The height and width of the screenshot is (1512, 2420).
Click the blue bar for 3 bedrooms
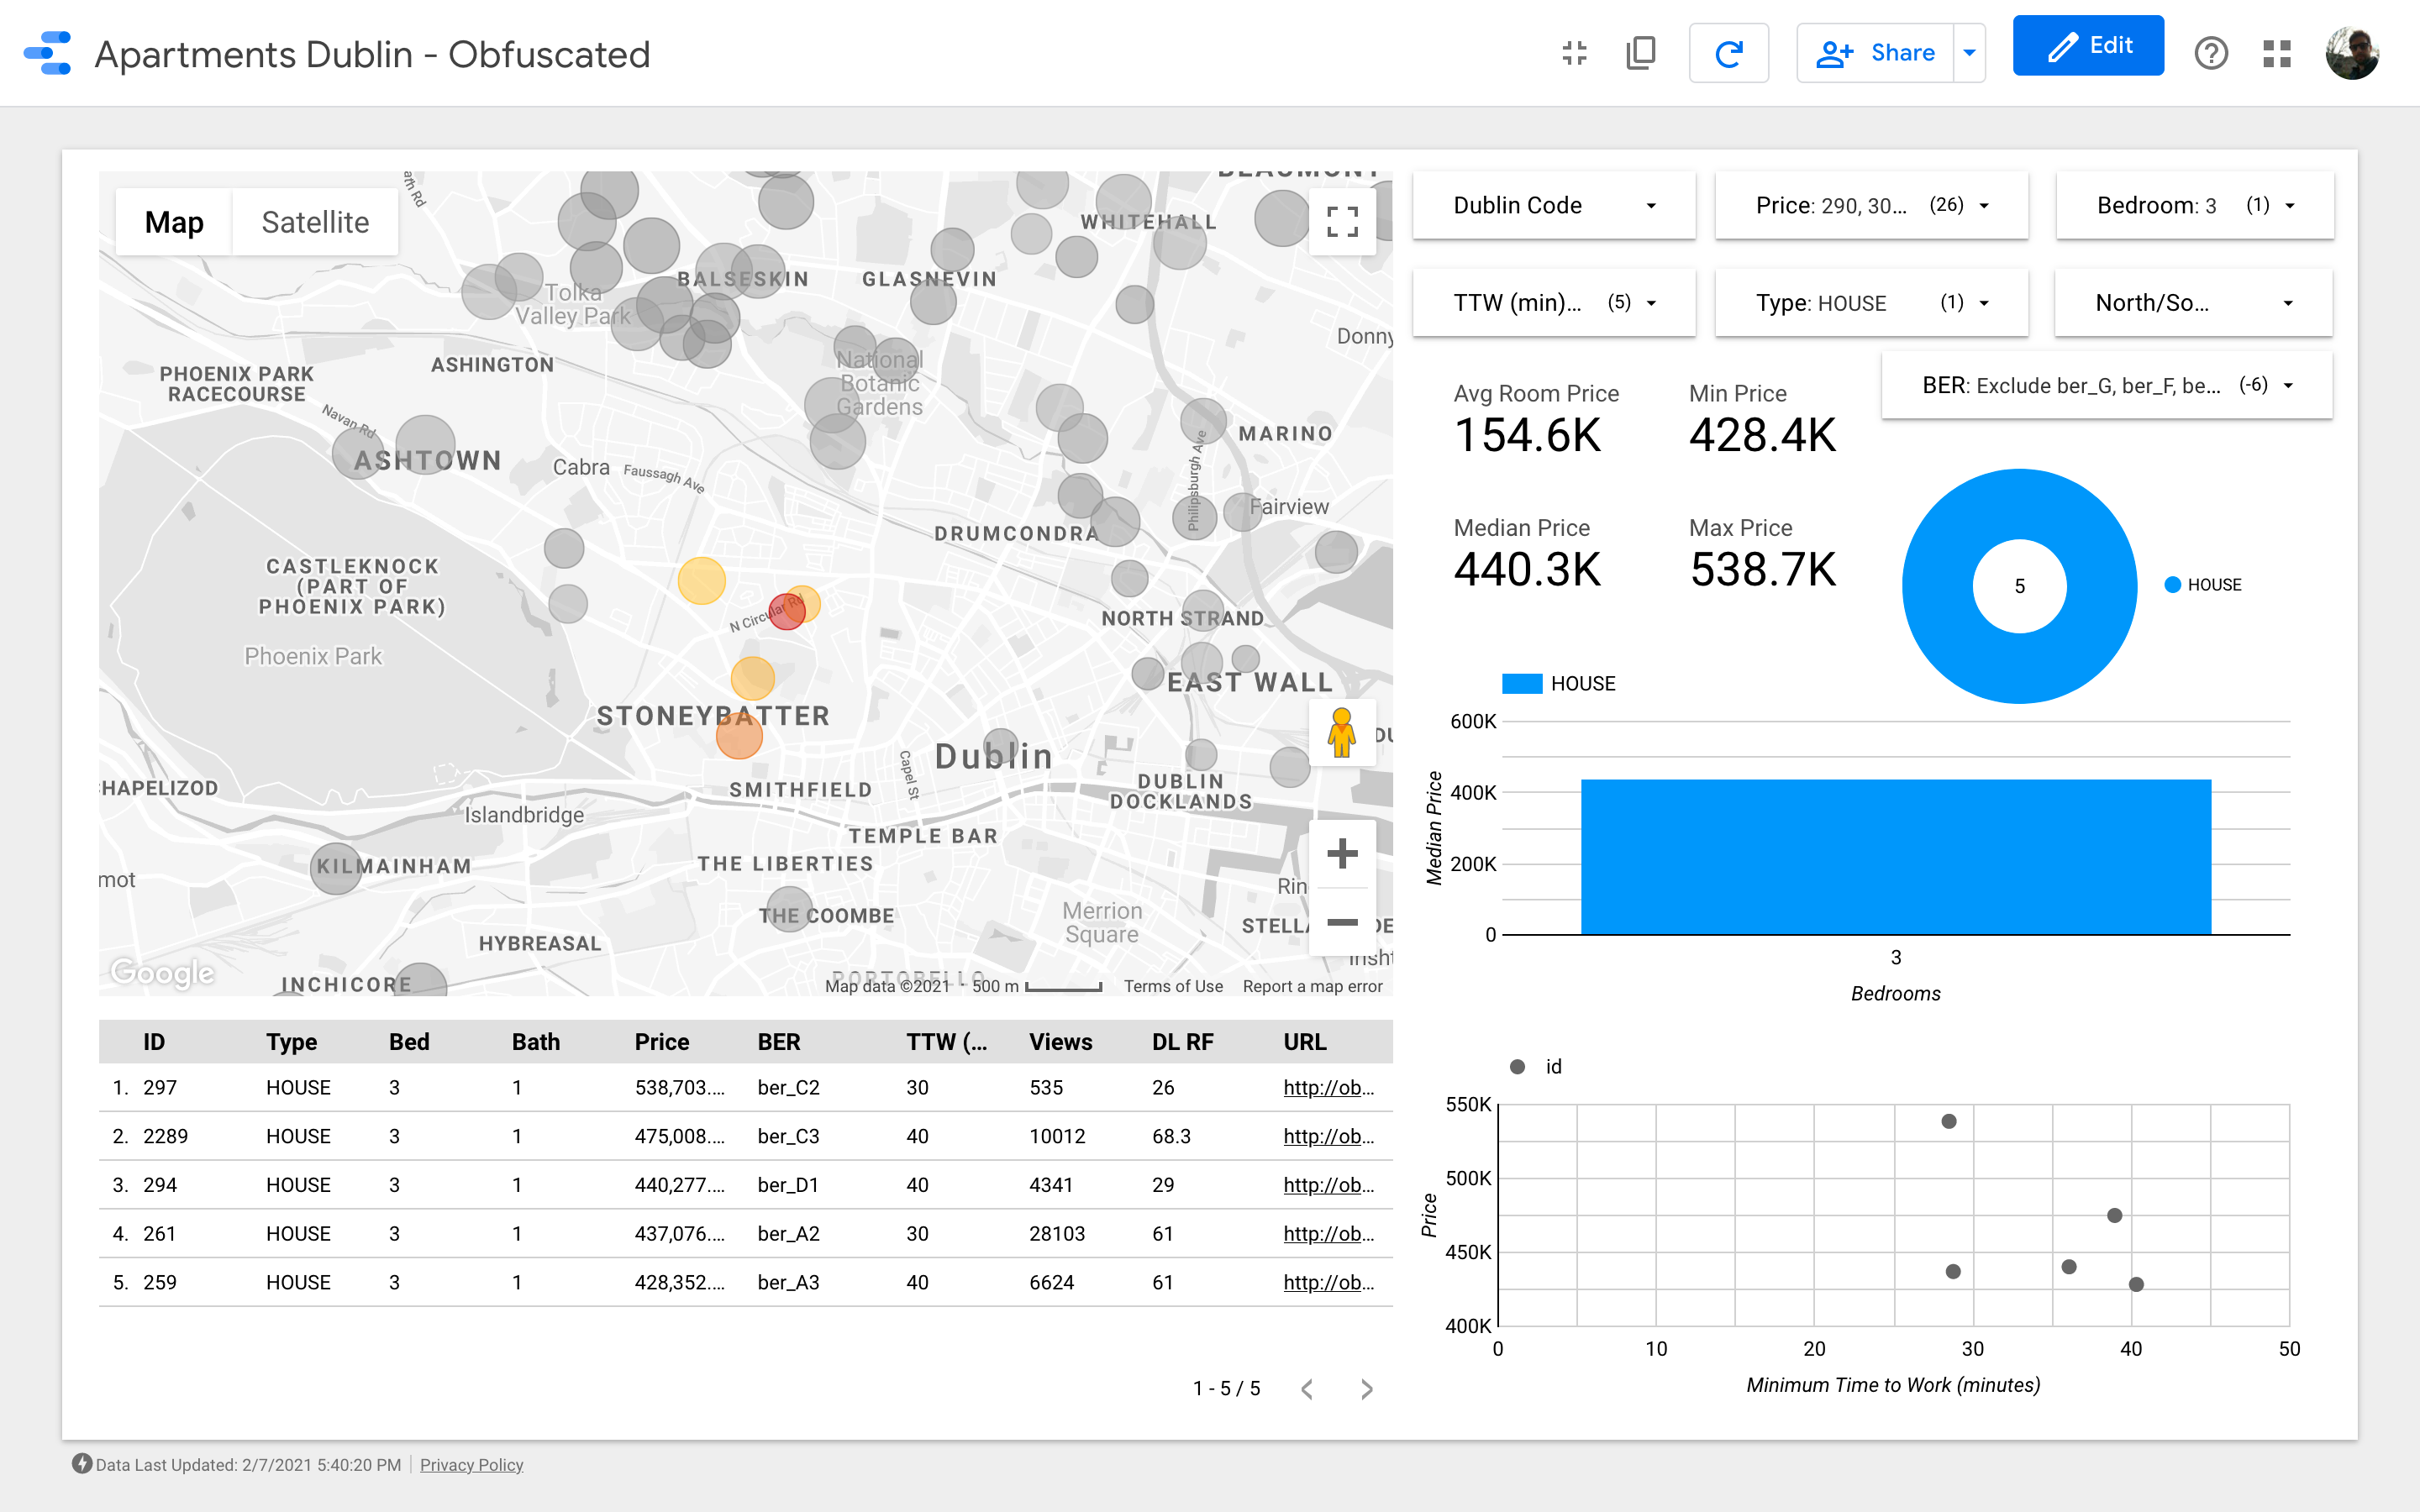tap(1895, 857)
